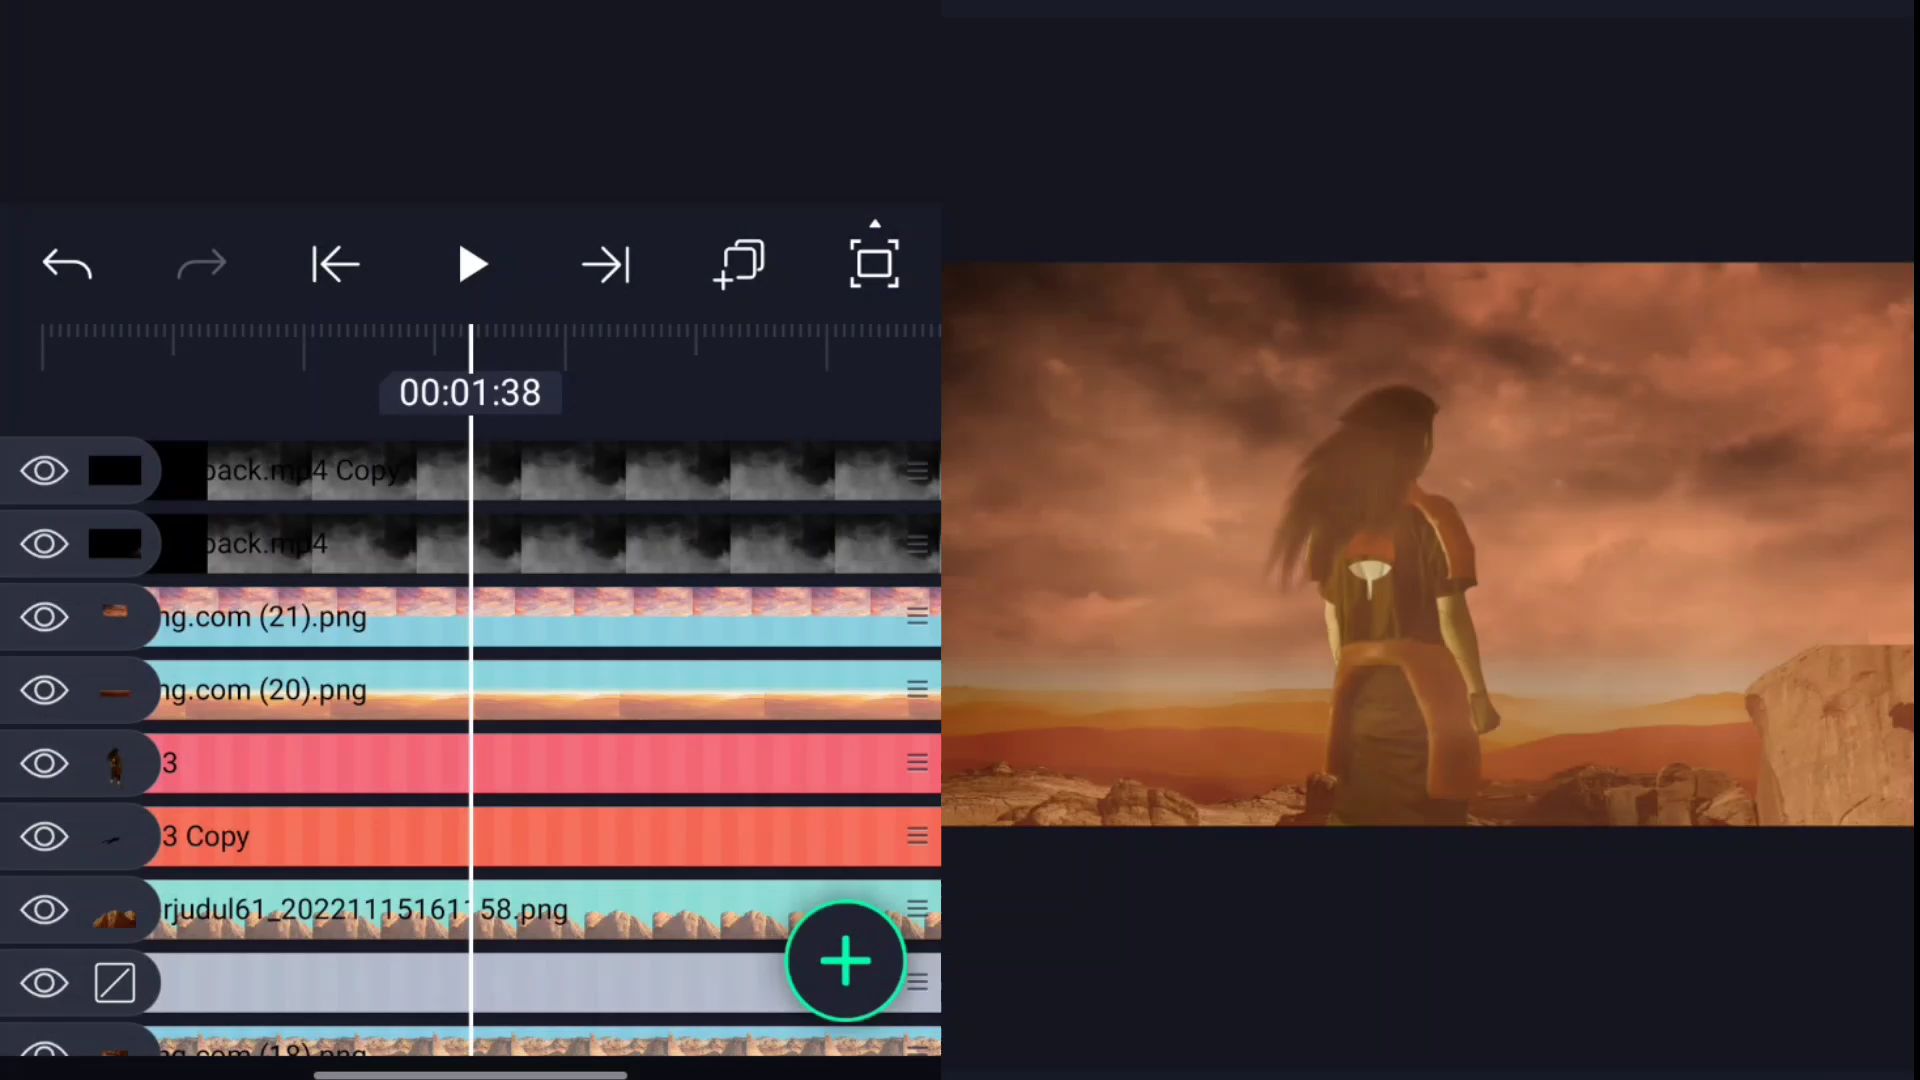1920x1080 pixels.
Task: Jump to the start of the timeline
Action: point(335,265)
